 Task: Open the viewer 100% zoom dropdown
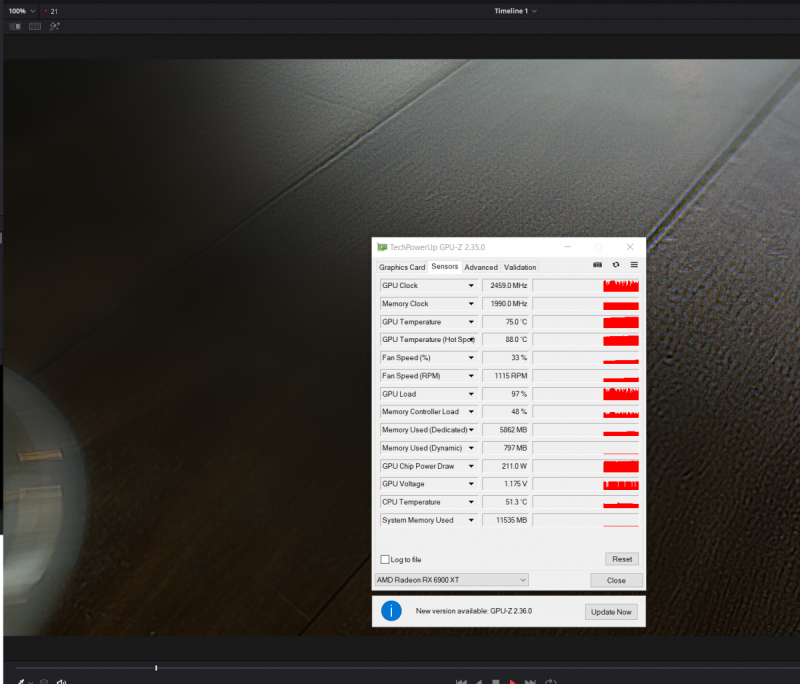[x=21, y=11]
